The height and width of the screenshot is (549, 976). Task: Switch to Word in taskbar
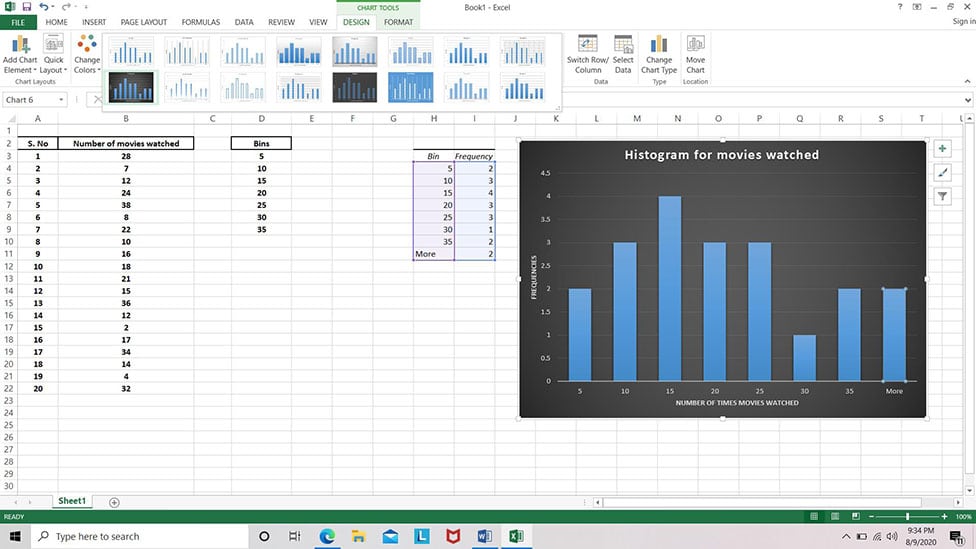click(484, 536)
